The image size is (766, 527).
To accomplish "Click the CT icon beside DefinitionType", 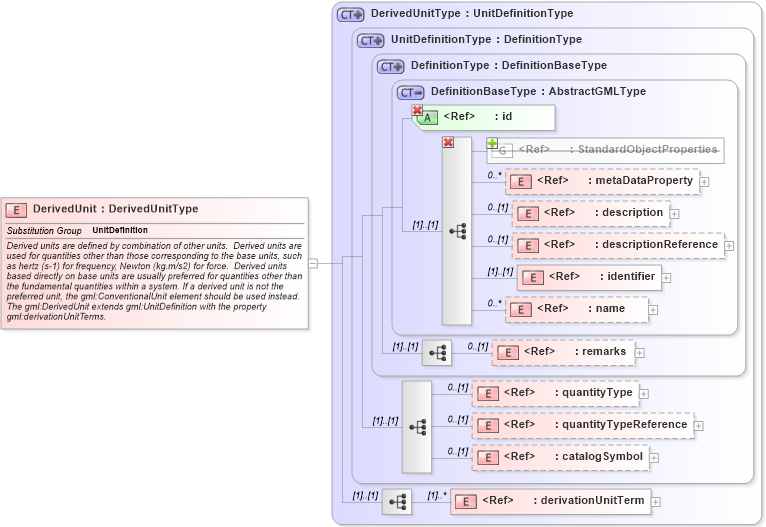I will pos(390,66).
